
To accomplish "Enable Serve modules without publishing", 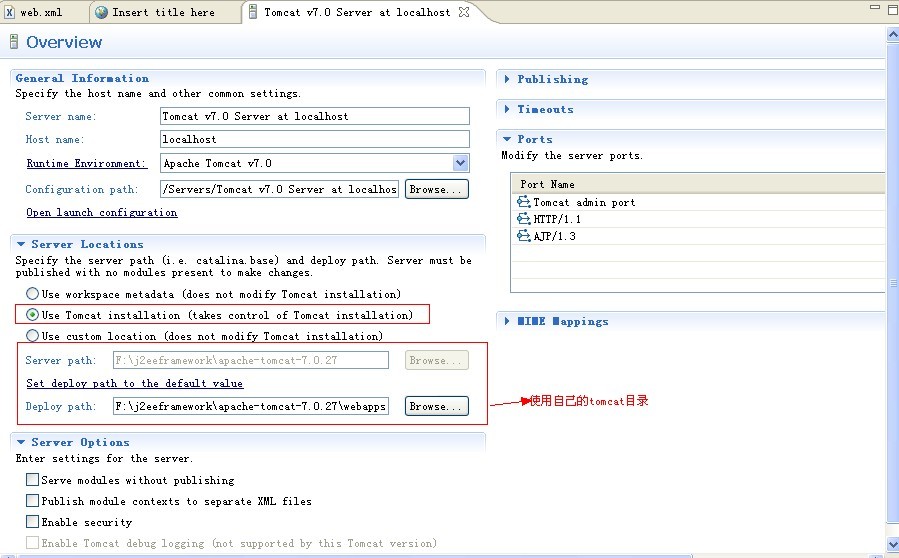I will tap(33, 479).
